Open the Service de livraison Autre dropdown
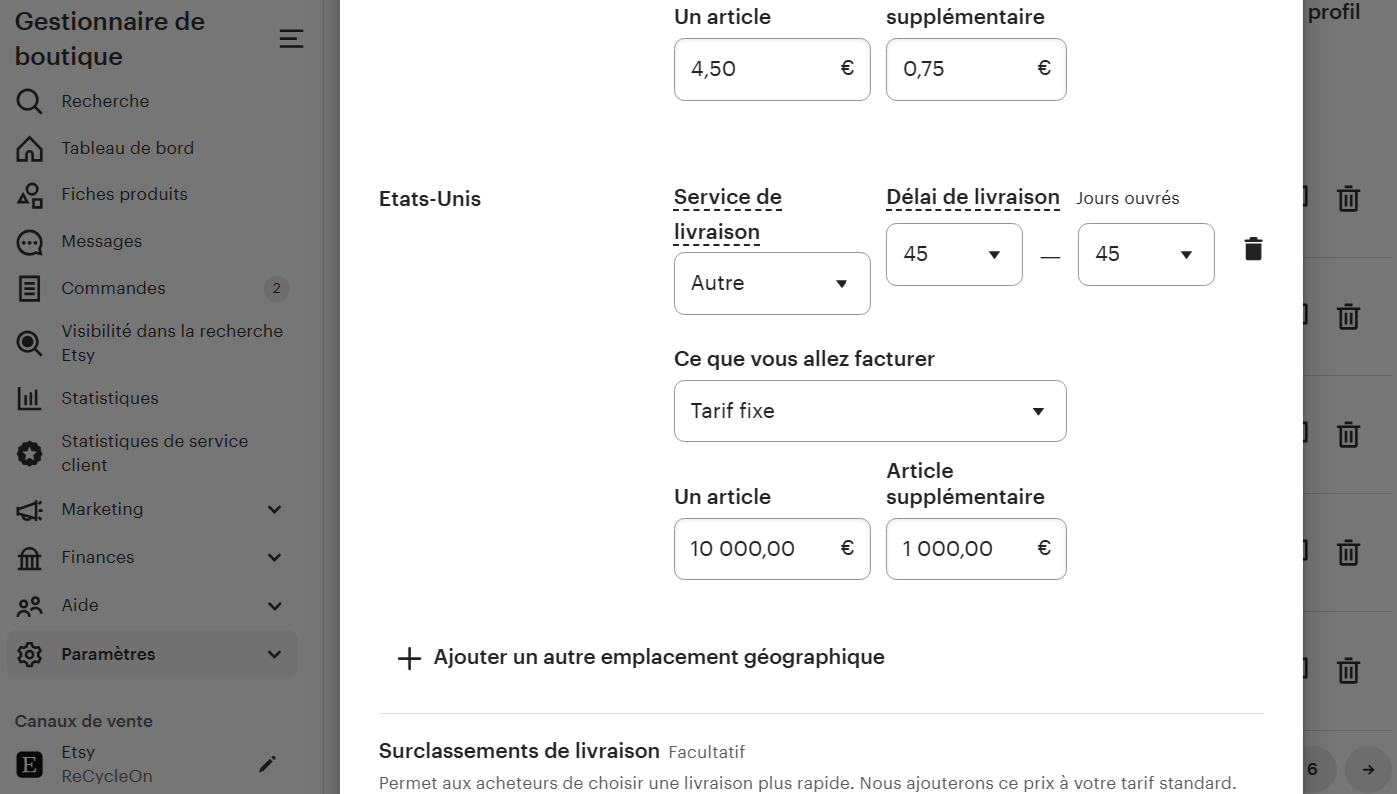 (x=771, y=284)
